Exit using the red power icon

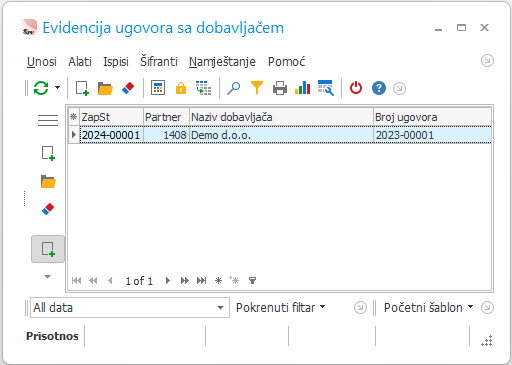356,88
